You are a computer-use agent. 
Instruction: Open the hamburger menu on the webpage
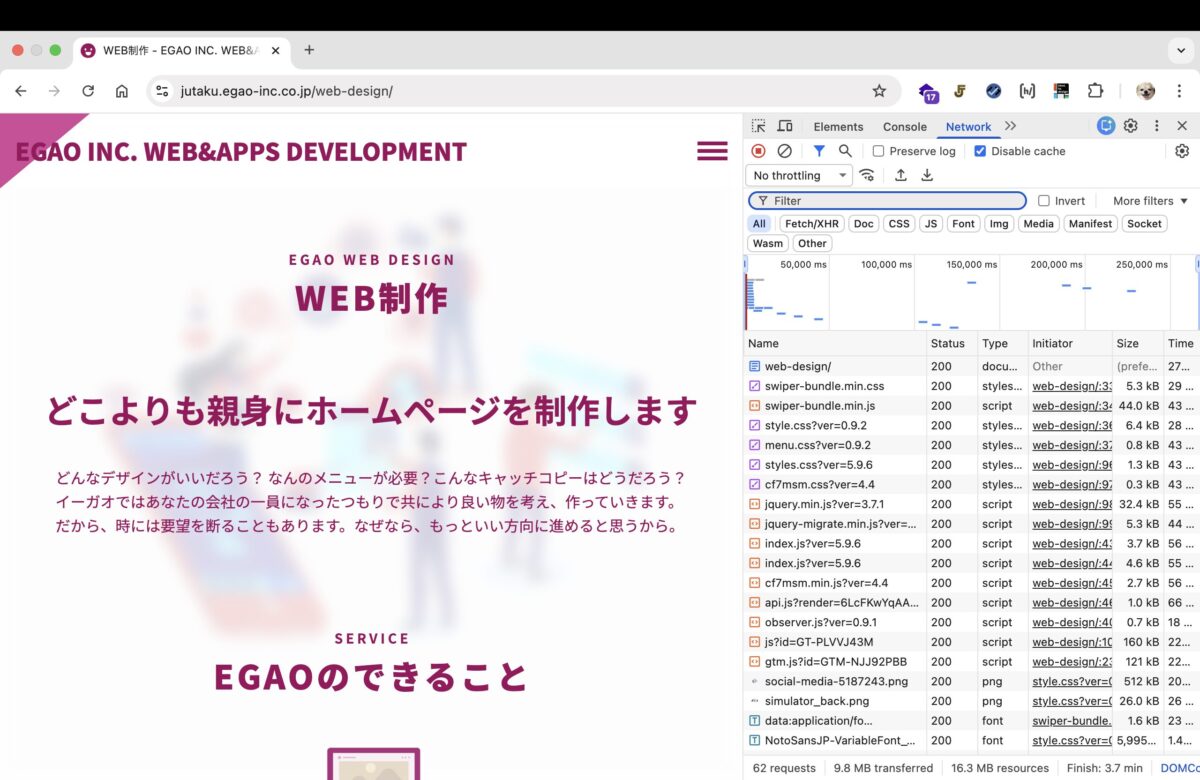(x=712, y=151)
